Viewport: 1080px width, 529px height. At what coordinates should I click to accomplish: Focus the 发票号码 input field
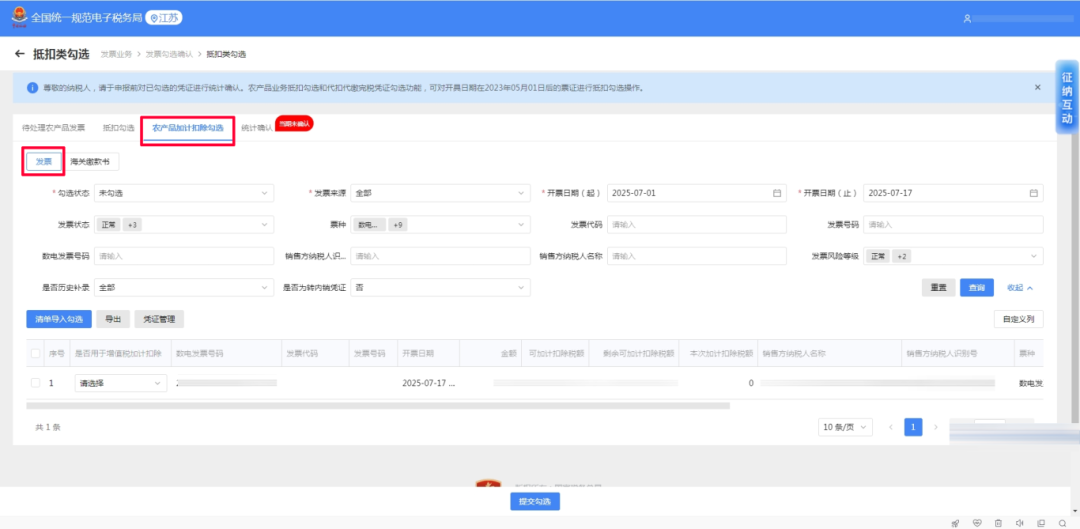click(953, 225)
